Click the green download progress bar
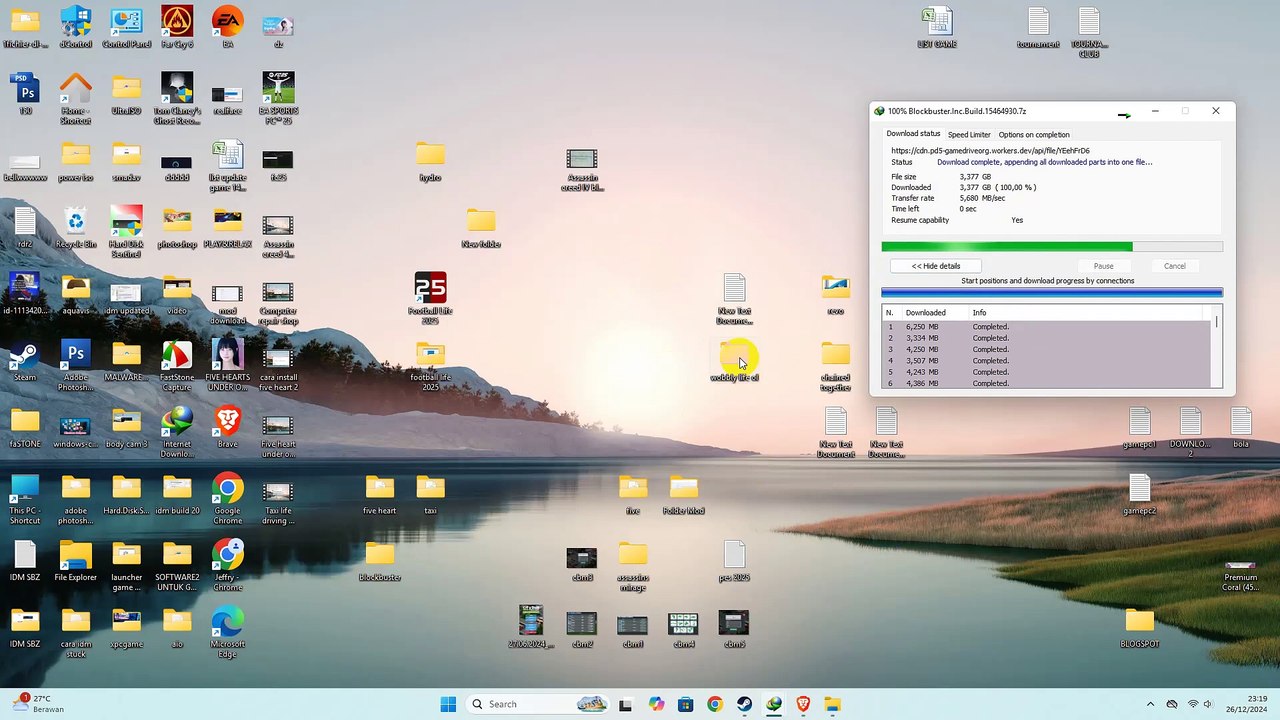Screen dimensions: 1280x720 pyautogui.click(x=1052, y=246)
